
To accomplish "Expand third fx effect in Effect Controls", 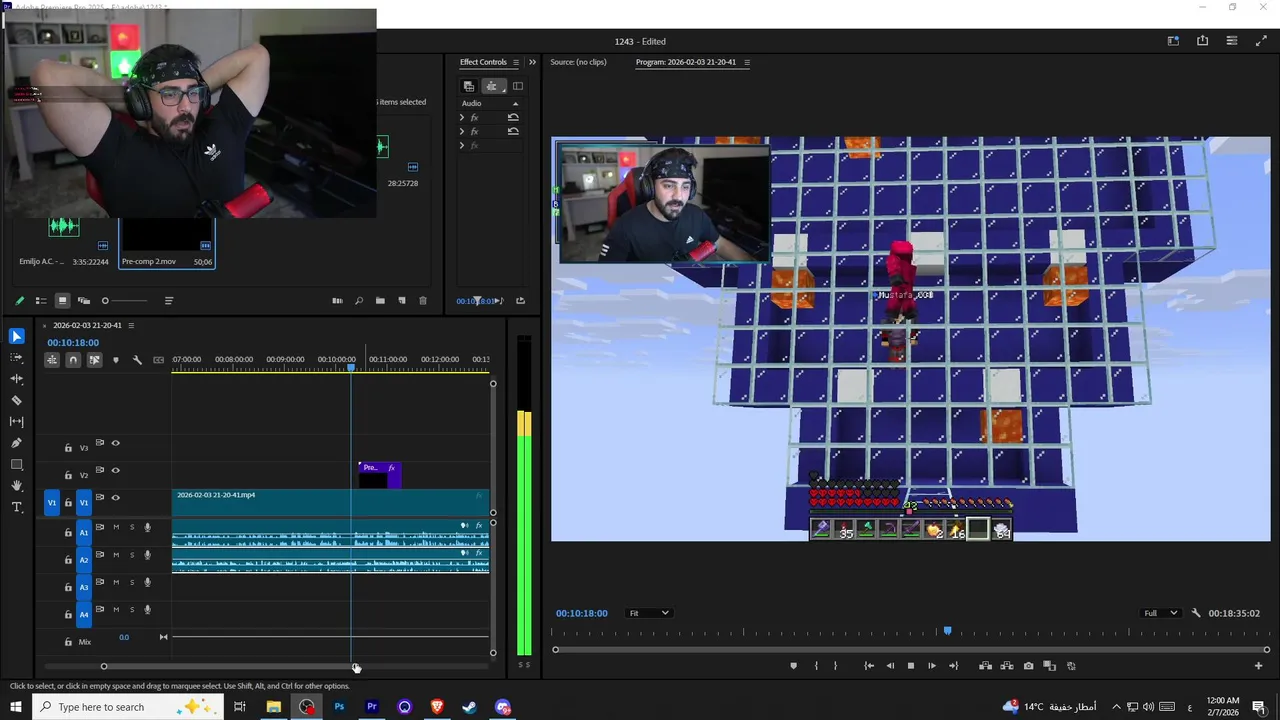I will (462, 146).
